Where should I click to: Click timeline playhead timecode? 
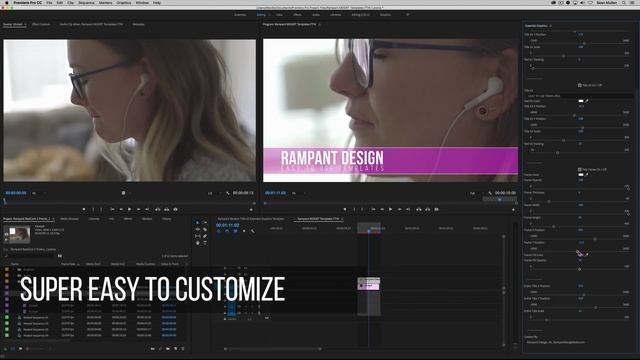point(227,225)
